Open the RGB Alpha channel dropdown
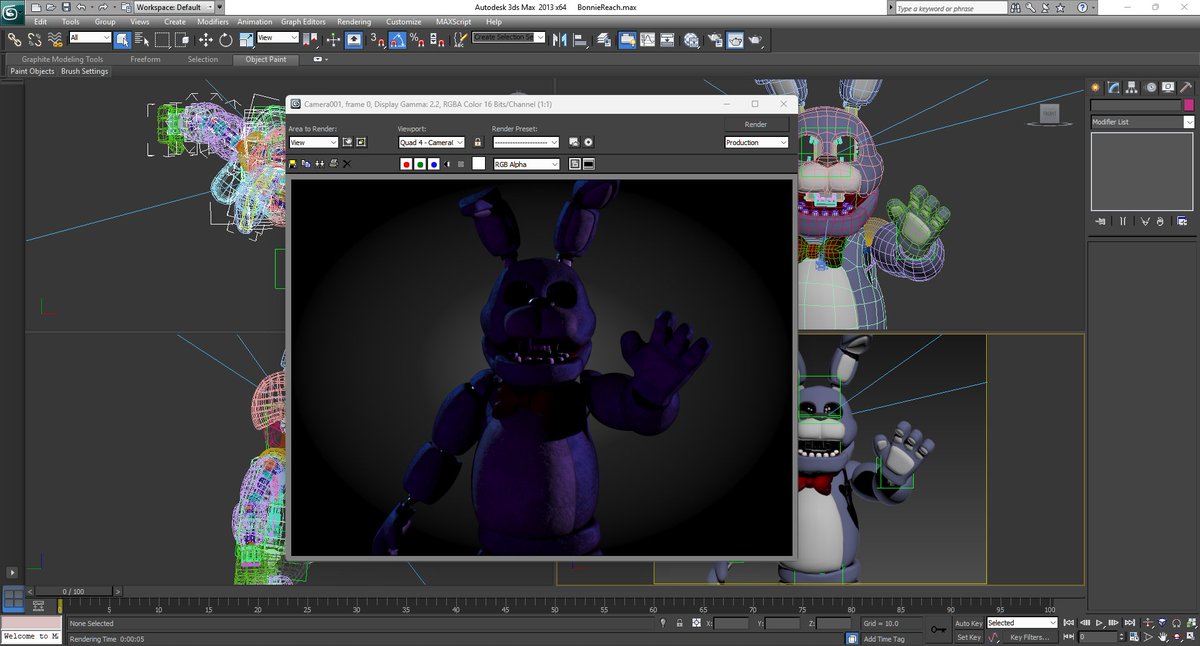 (x=526, y=164)
